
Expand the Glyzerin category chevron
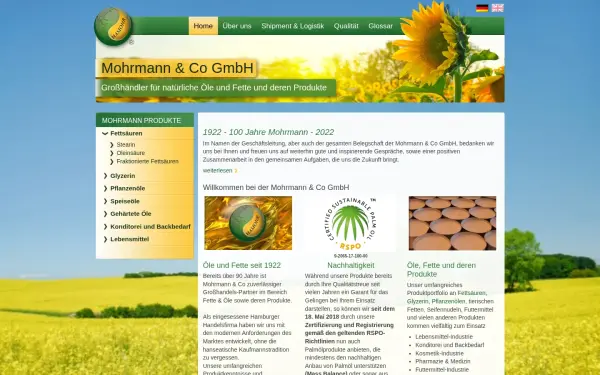105,176
